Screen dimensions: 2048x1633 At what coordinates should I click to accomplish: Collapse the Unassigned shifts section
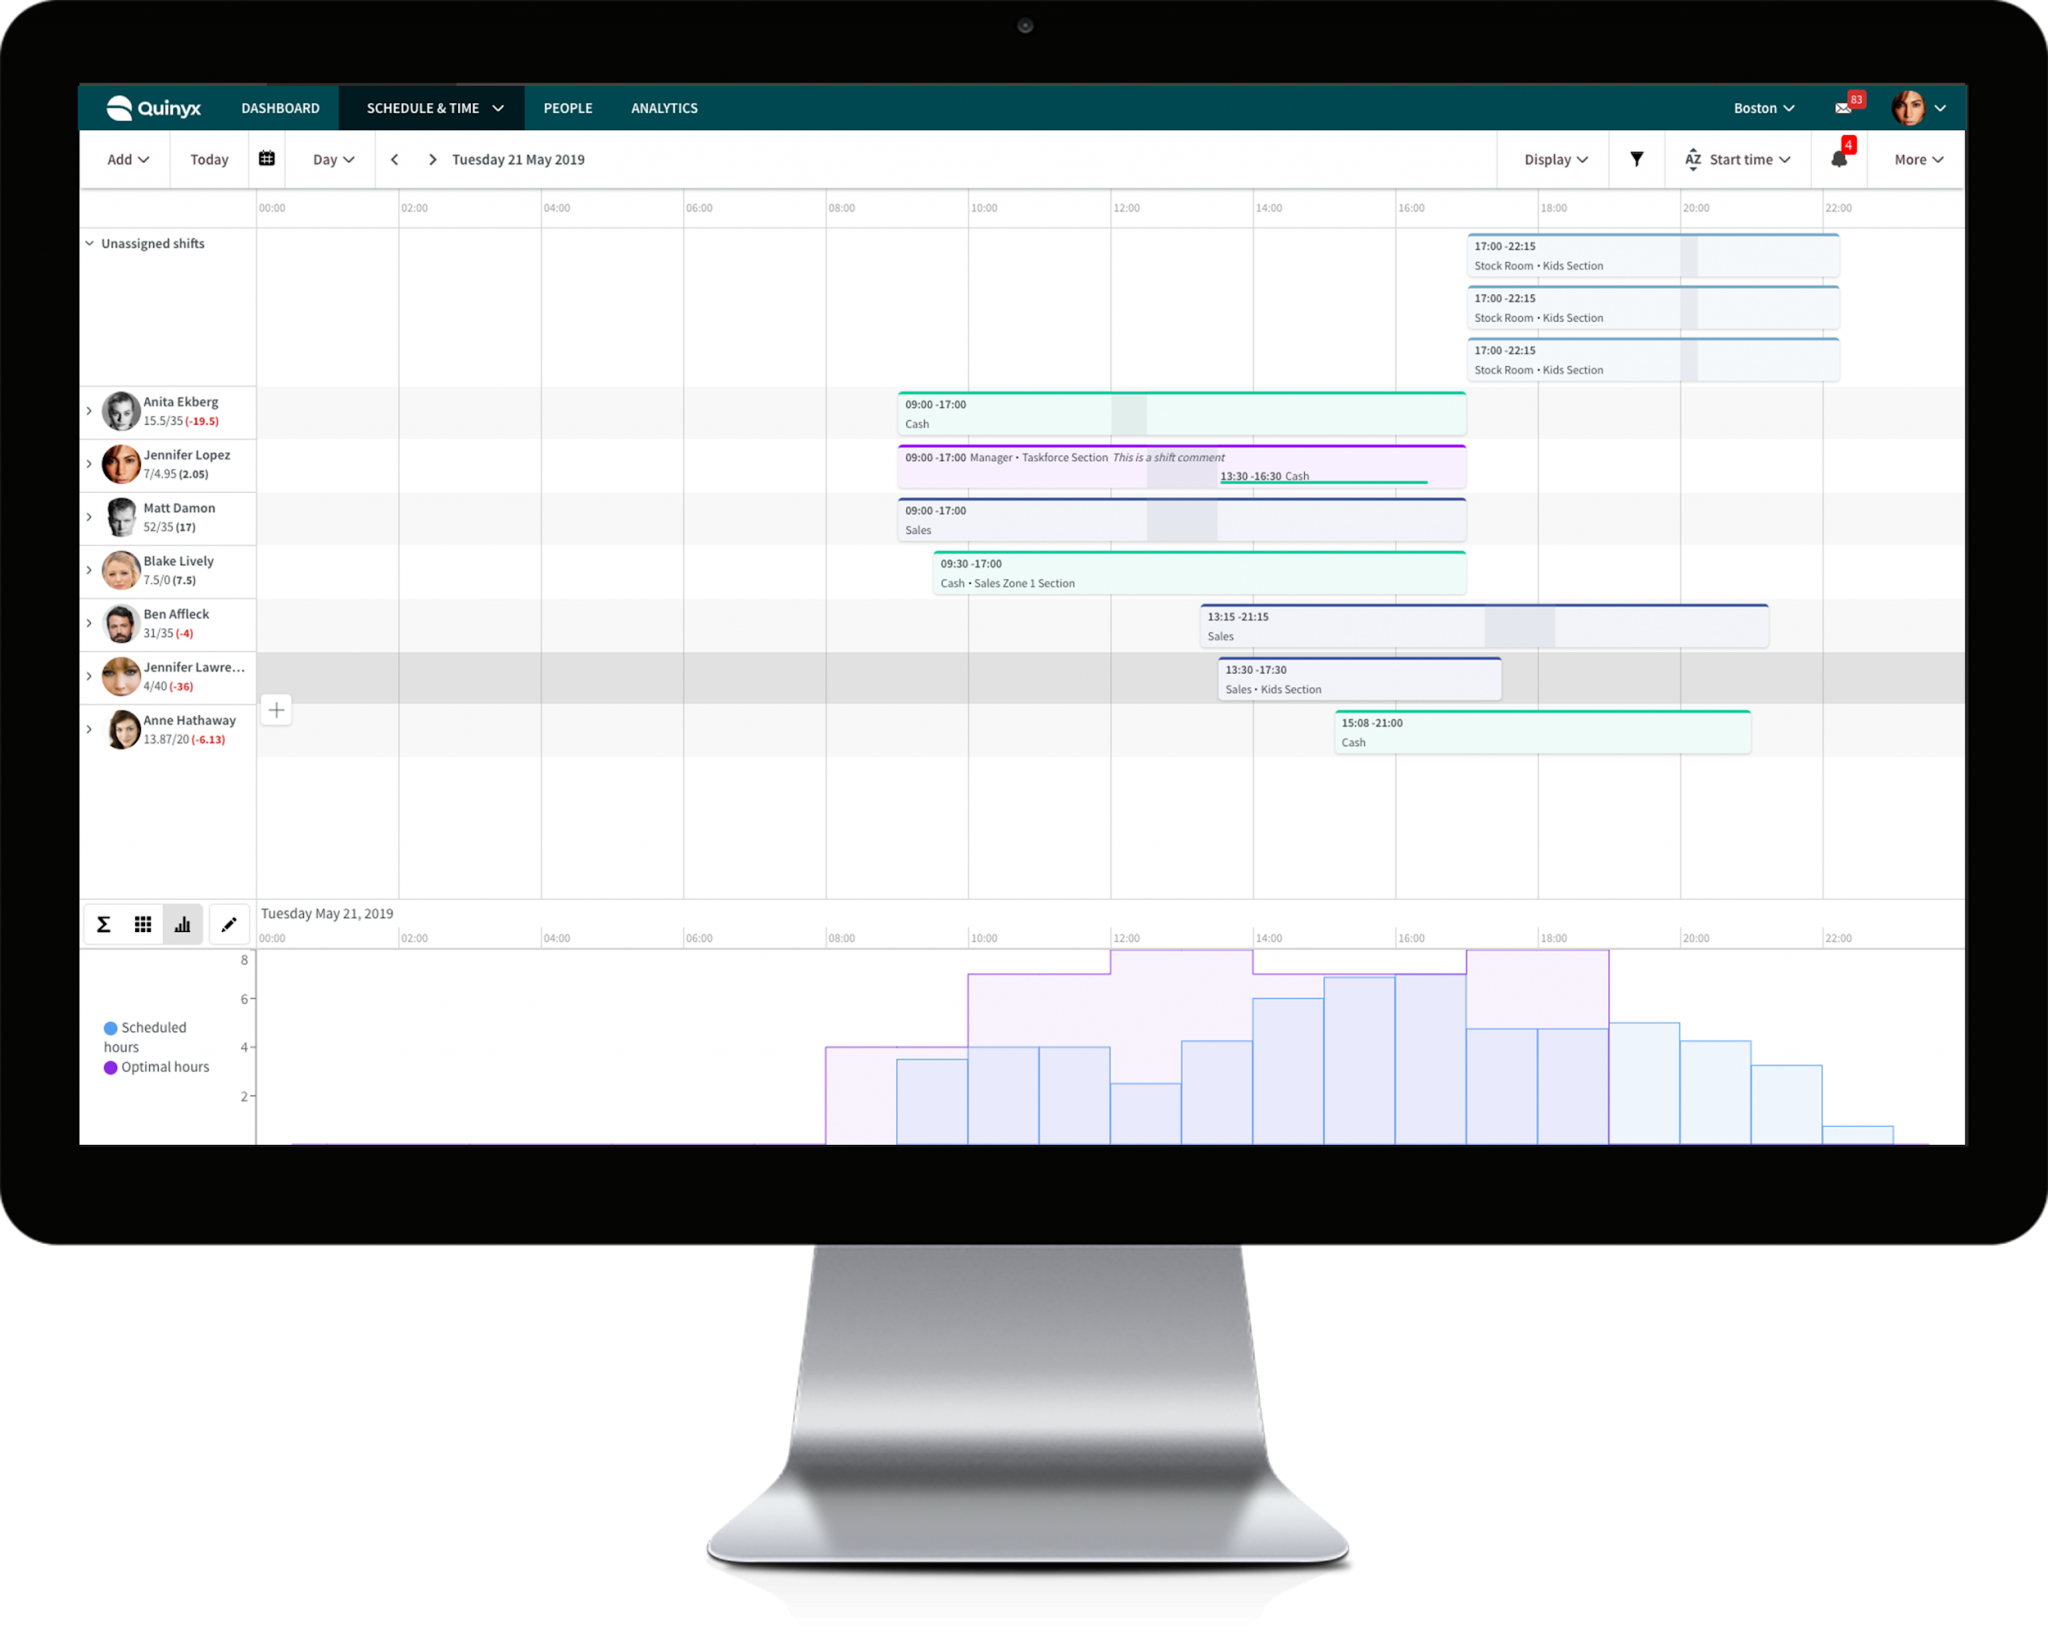click(x=90, y=243)
